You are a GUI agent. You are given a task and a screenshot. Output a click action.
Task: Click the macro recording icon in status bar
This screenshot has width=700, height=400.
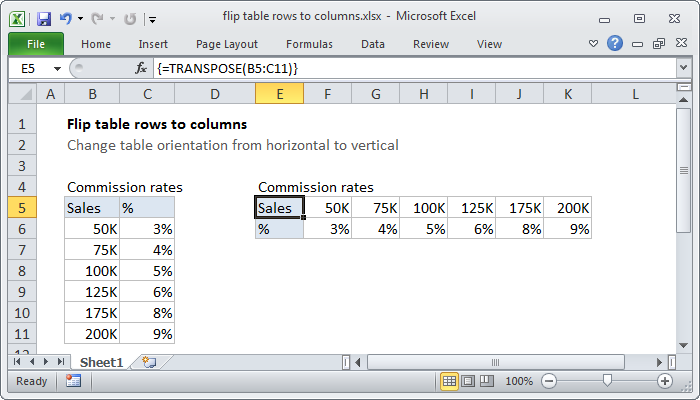coord(73,381)
